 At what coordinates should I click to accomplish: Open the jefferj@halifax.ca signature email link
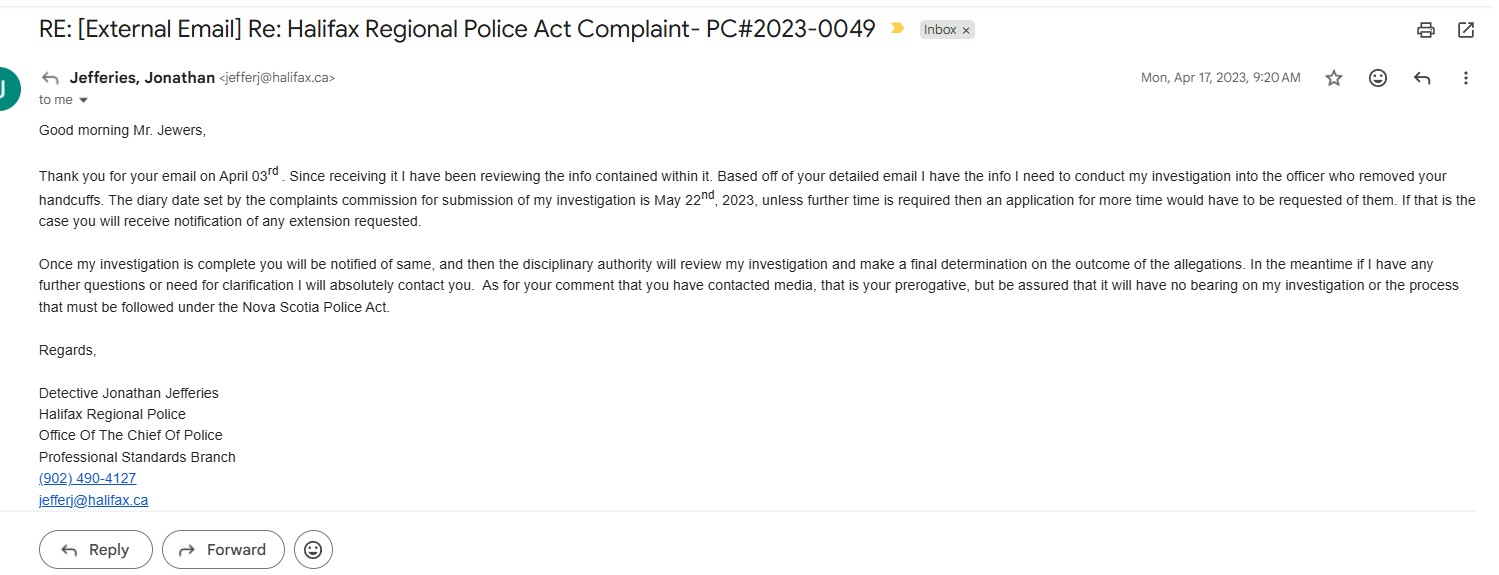tap(93, 500)
